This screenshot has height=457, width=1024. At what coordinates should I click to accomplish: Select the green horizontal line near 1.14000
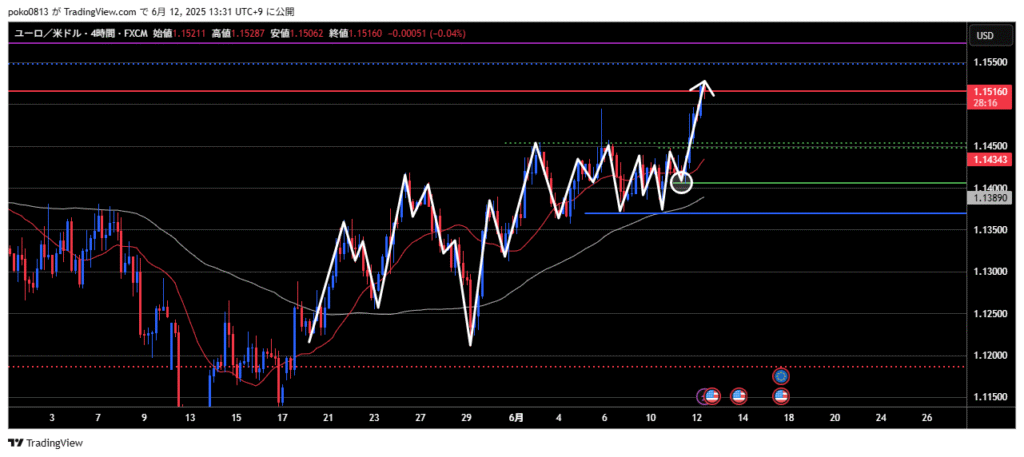click(x=850, y=183)
